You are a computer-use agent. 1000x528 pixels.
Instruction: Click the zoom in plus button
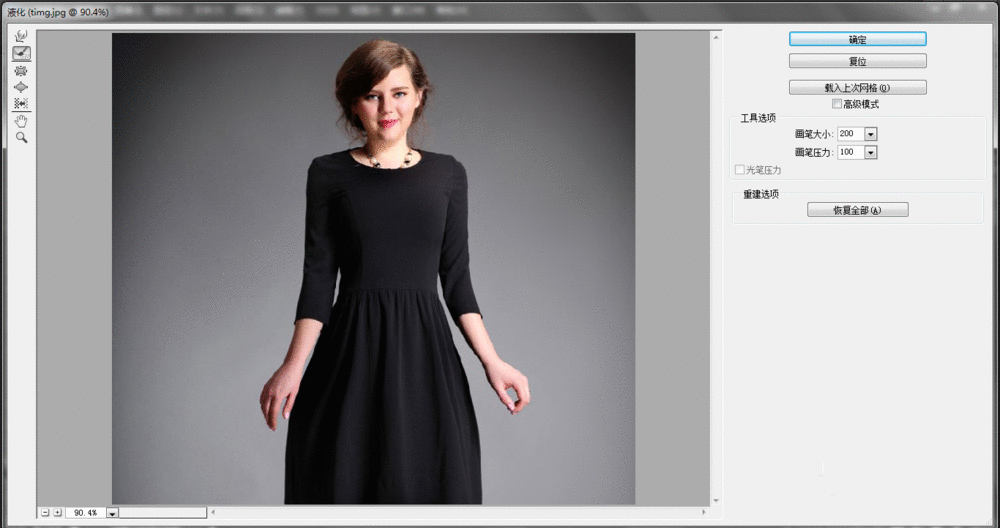pyautogui.click(x=57, y=512)
